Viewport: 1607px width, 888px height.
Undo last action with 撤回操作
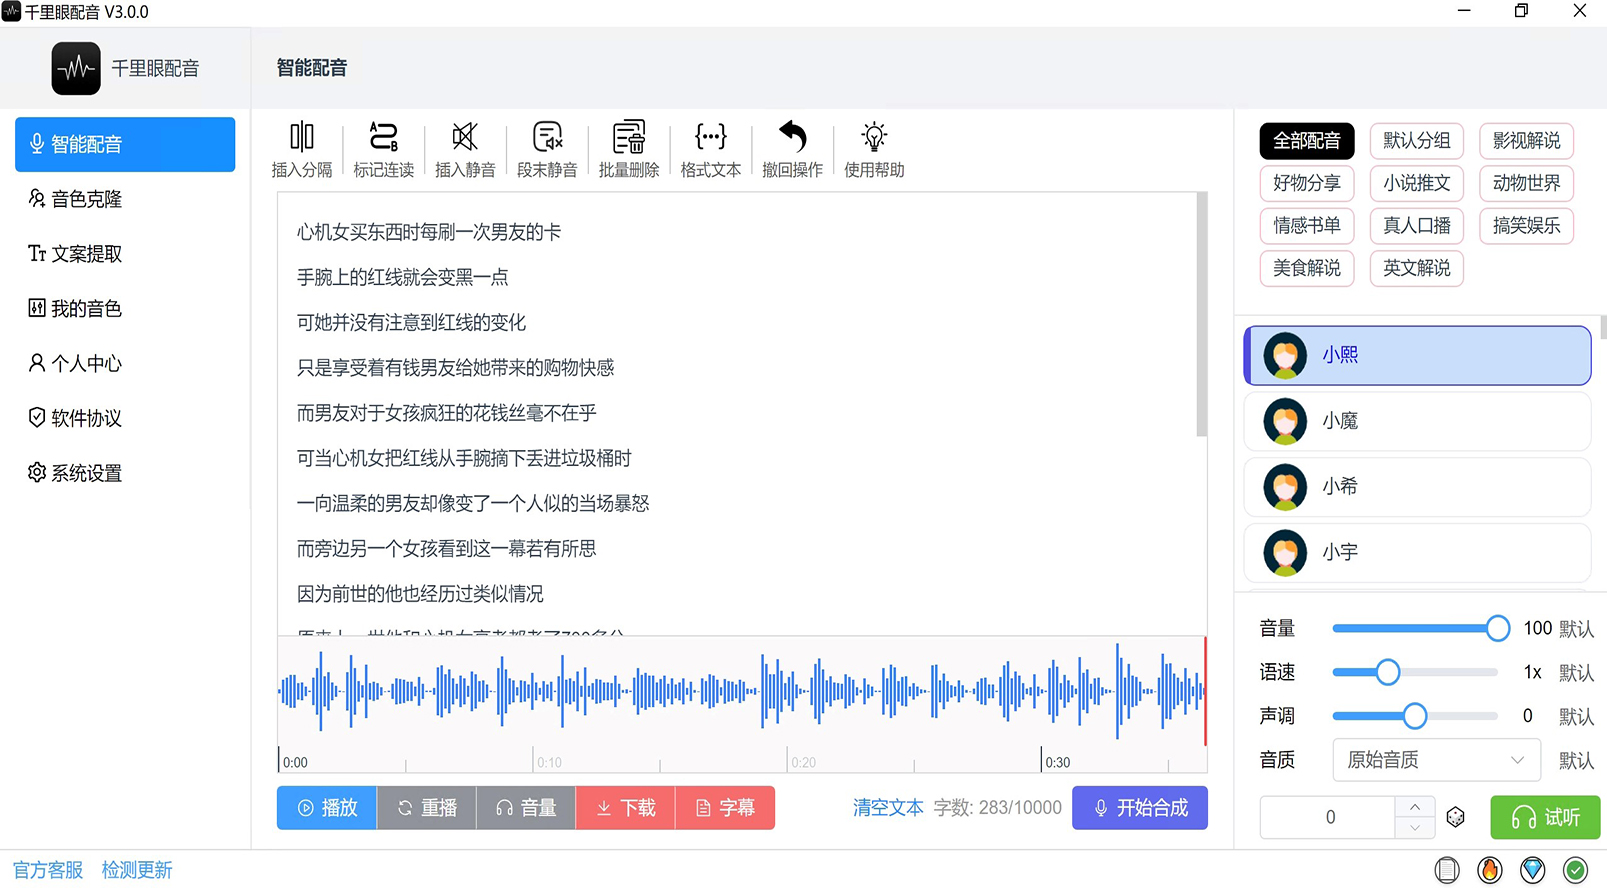(792, 137)
